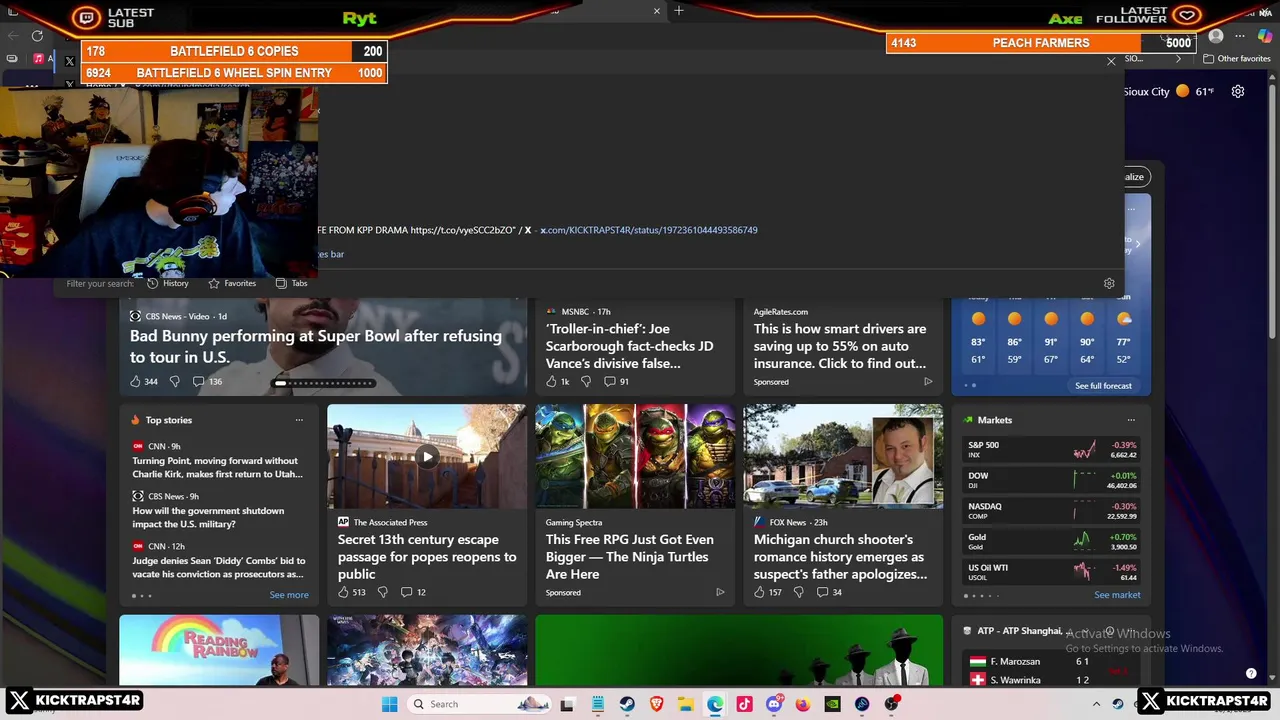Show hidden system tray icons
Screen dimensions: 1280x720
(1096, 704)
